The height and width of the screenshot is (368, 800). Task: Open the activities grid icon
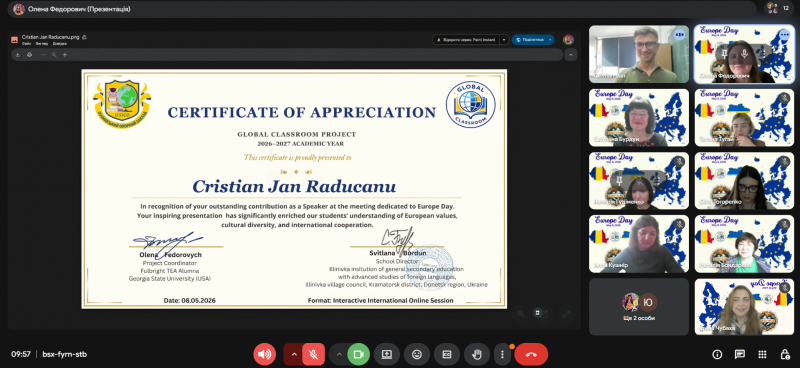[x=762, y=354]
